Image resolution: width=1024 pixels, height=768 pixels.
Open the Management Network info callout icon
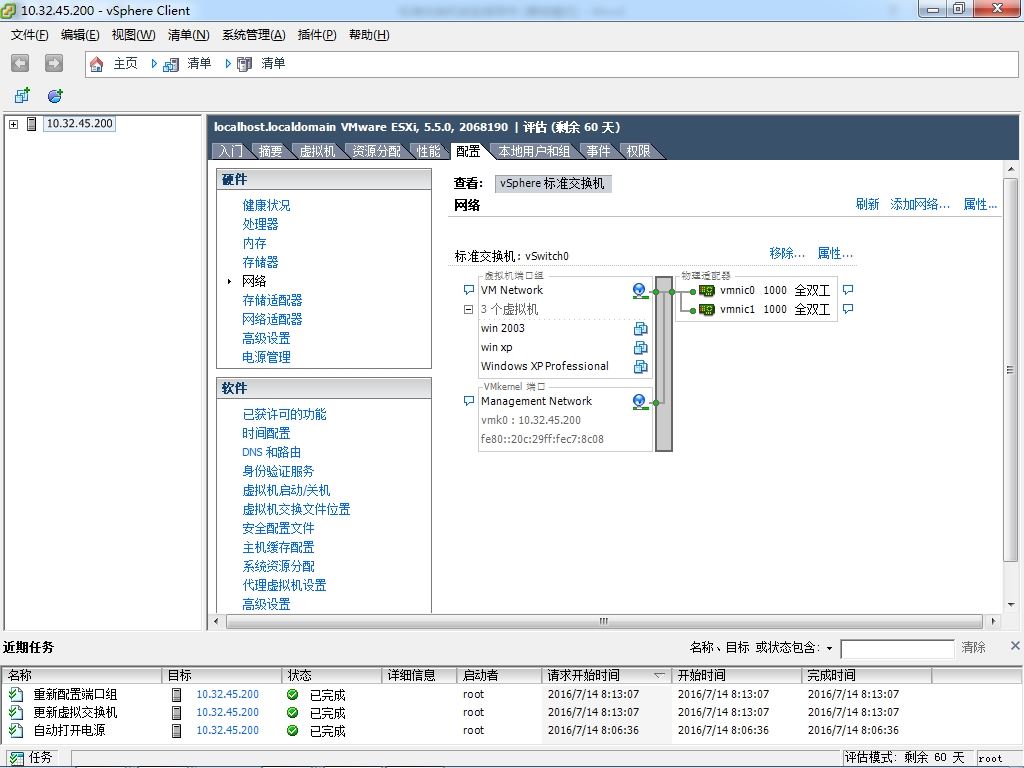pos(468,401)
